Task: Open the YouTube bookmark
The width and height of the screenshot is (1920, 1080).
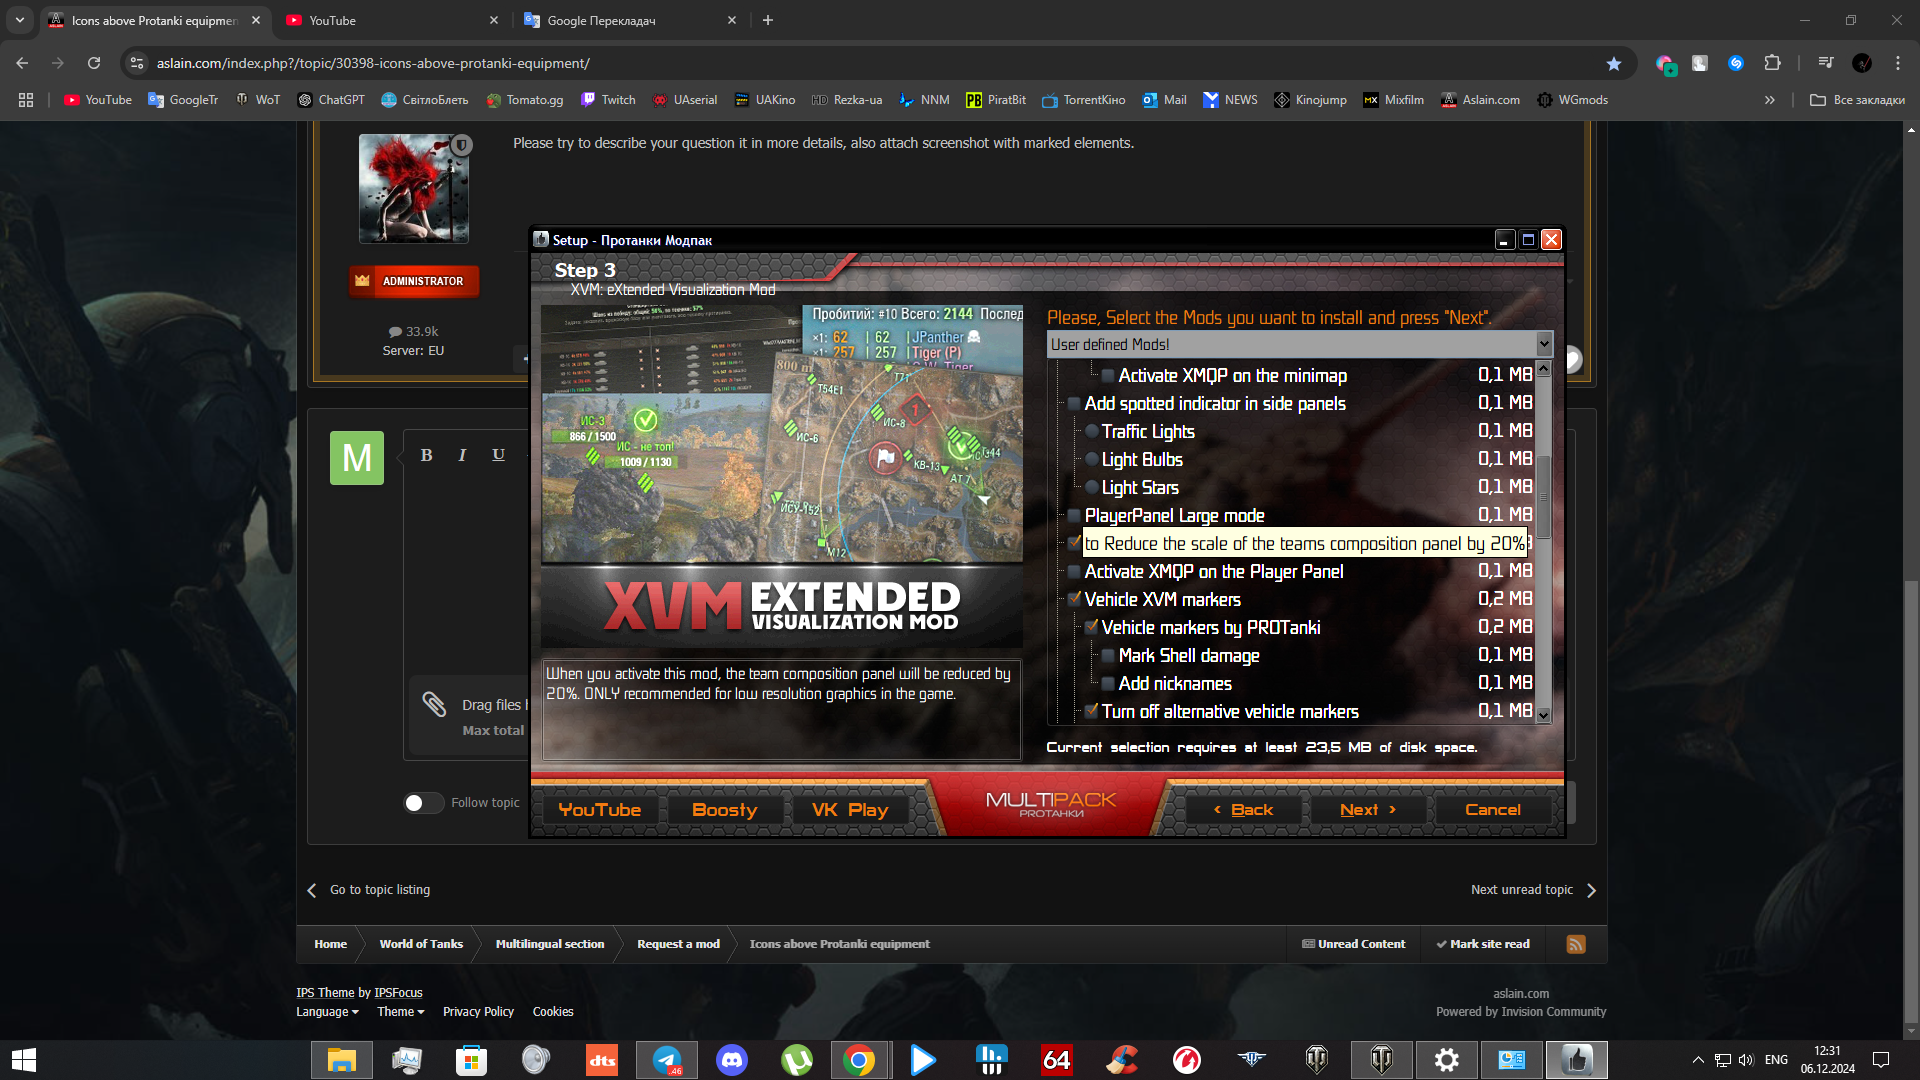Action: [x=98, y=100]
